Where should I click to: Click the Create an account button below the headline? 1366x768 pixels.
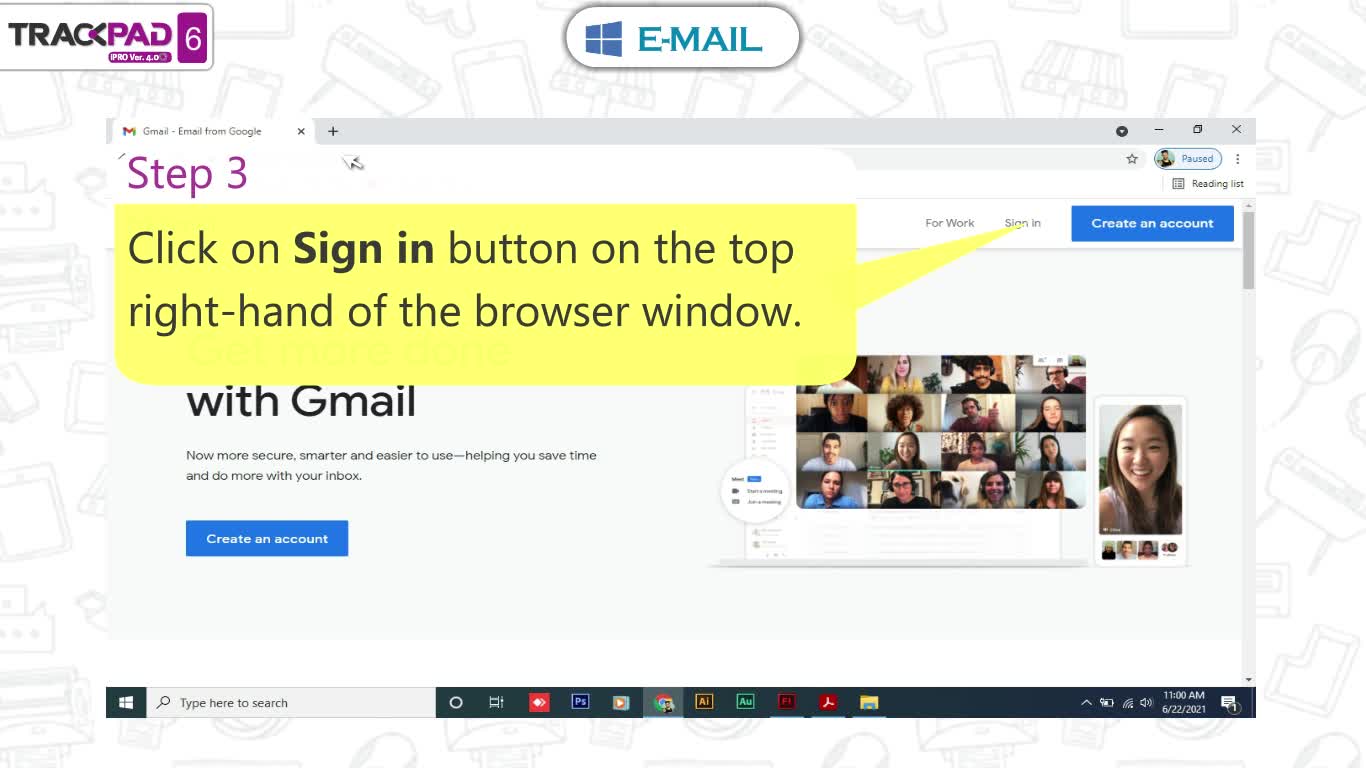coord(267,538)
